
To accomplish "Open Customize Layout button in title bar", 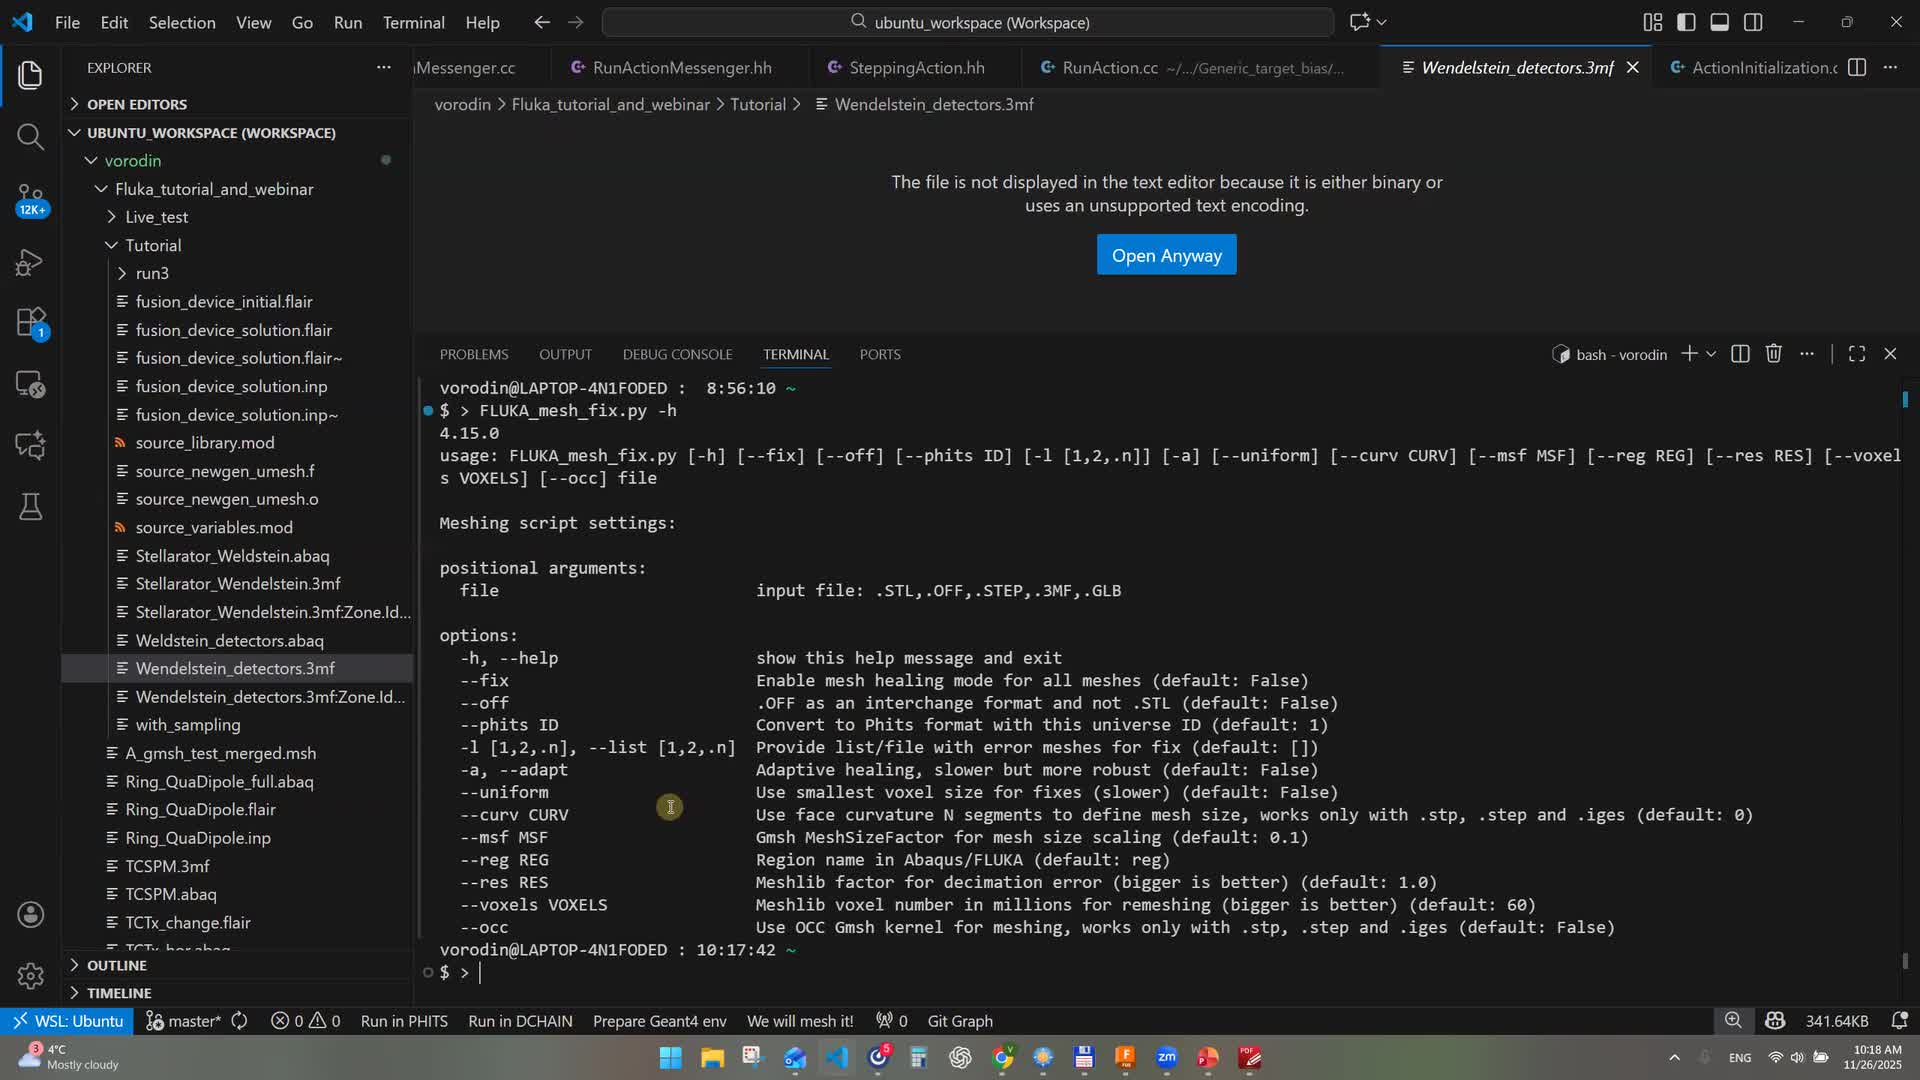I will (1652, 22).
